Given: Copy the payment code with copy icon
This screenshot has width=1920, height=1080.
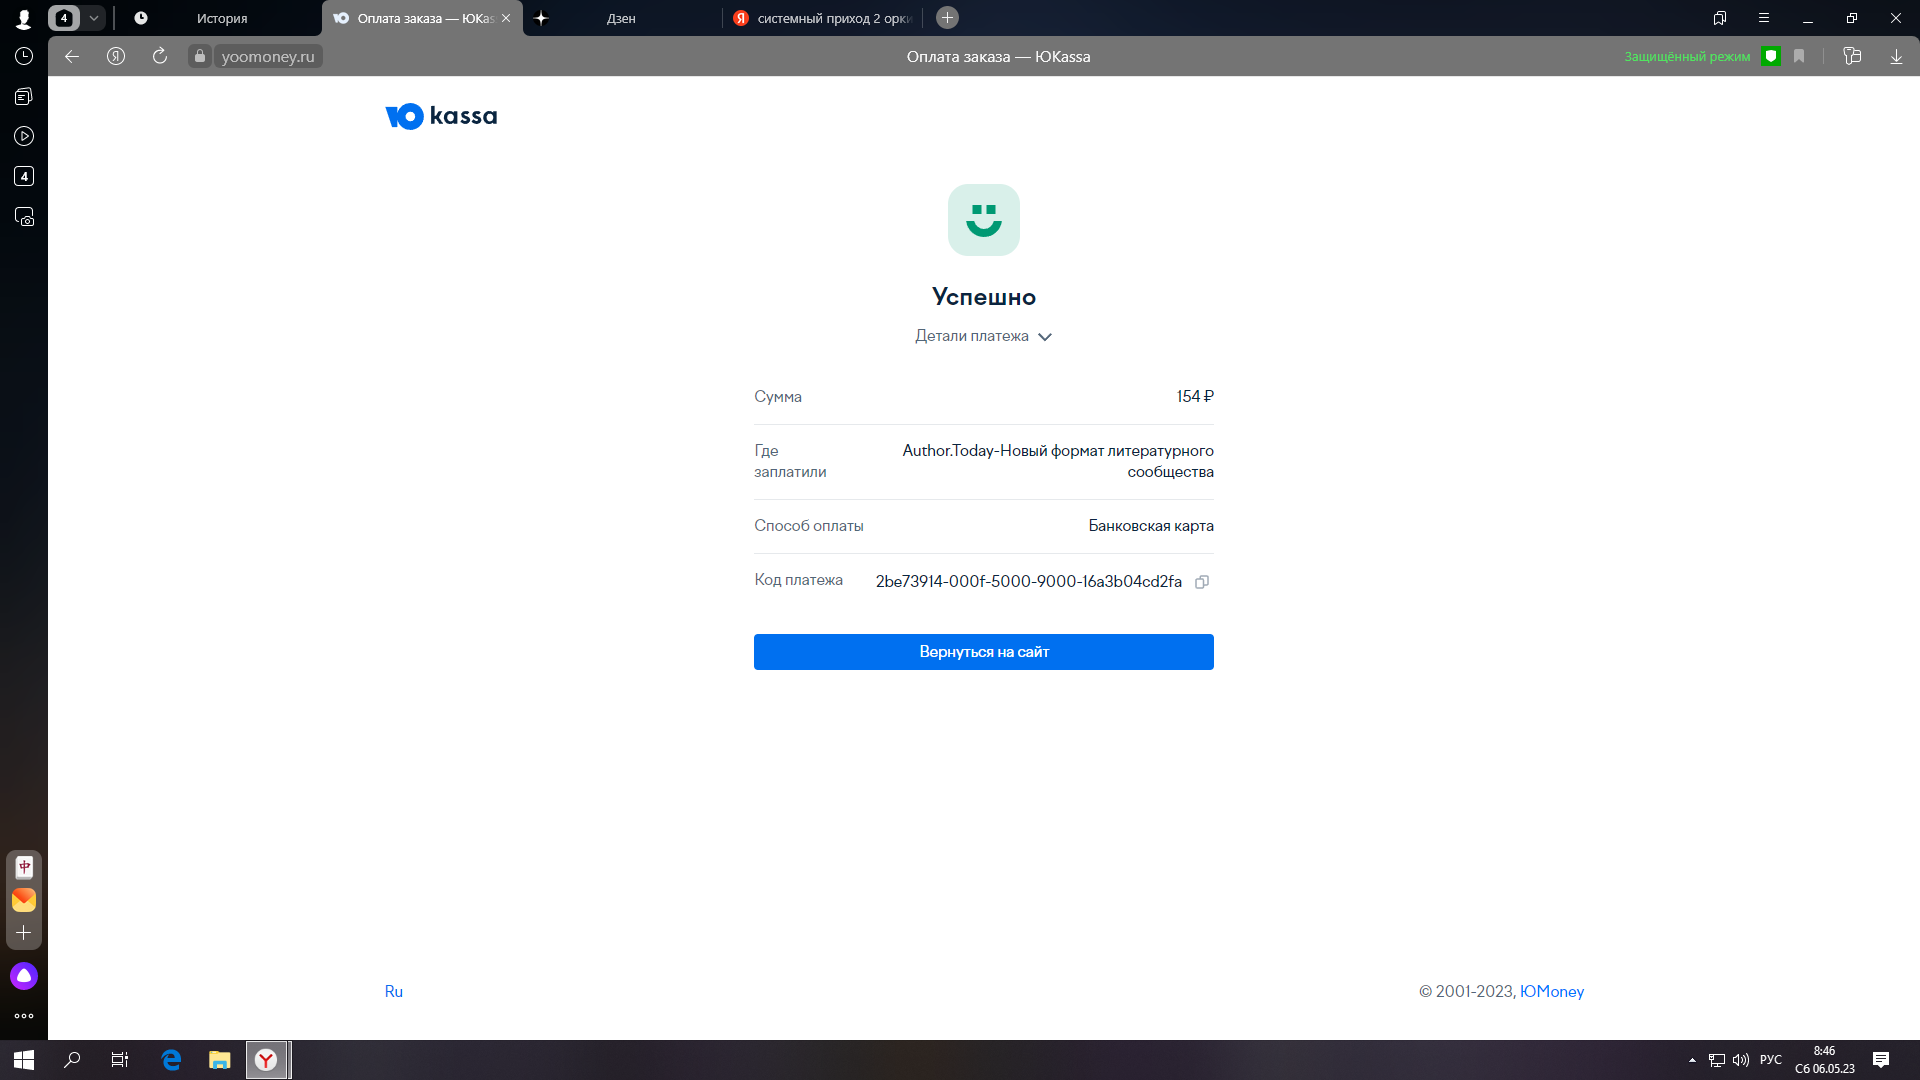Looking at the screenshot, I should [x=1202, y=582].
